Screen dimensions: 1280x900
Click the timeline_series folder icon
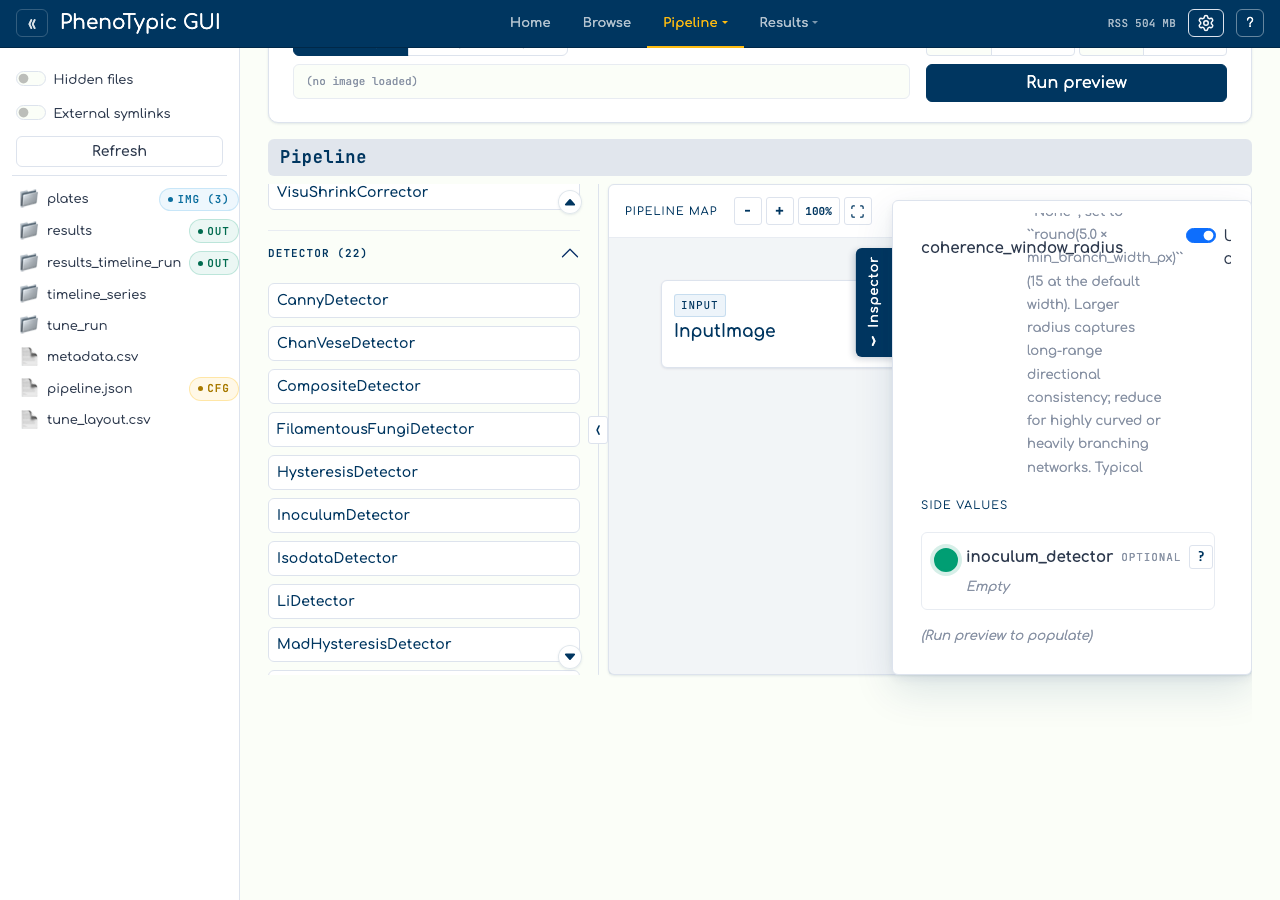(29, 294)
